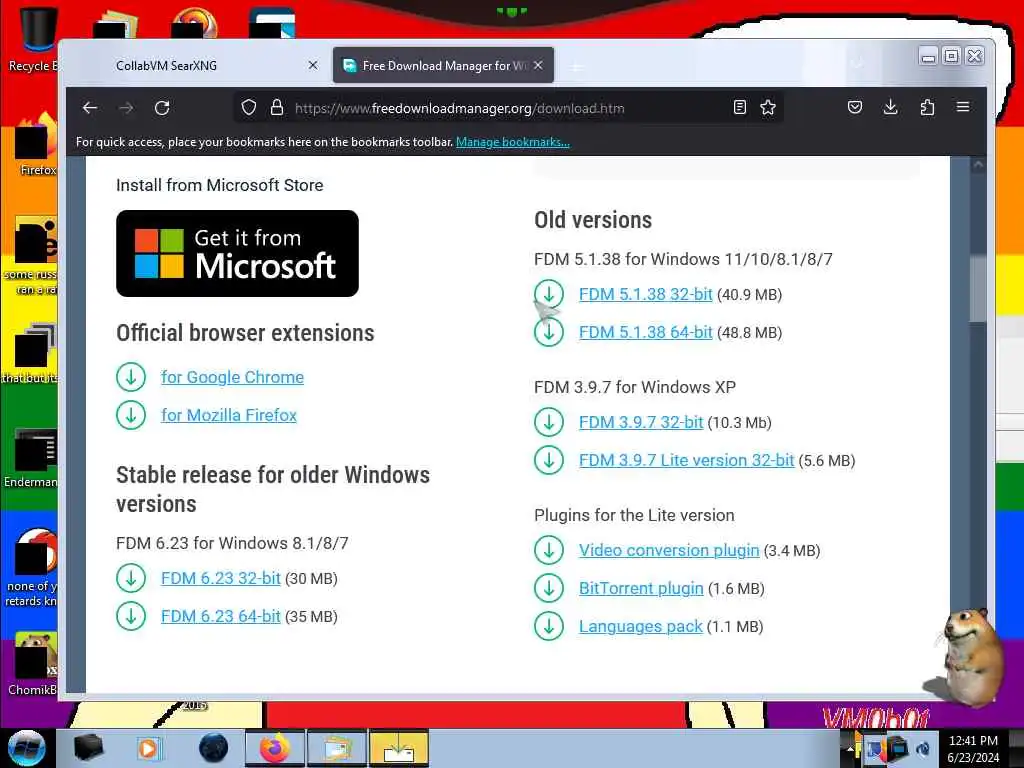Close the CollabVM SearXNG tab

pos(313,65)
